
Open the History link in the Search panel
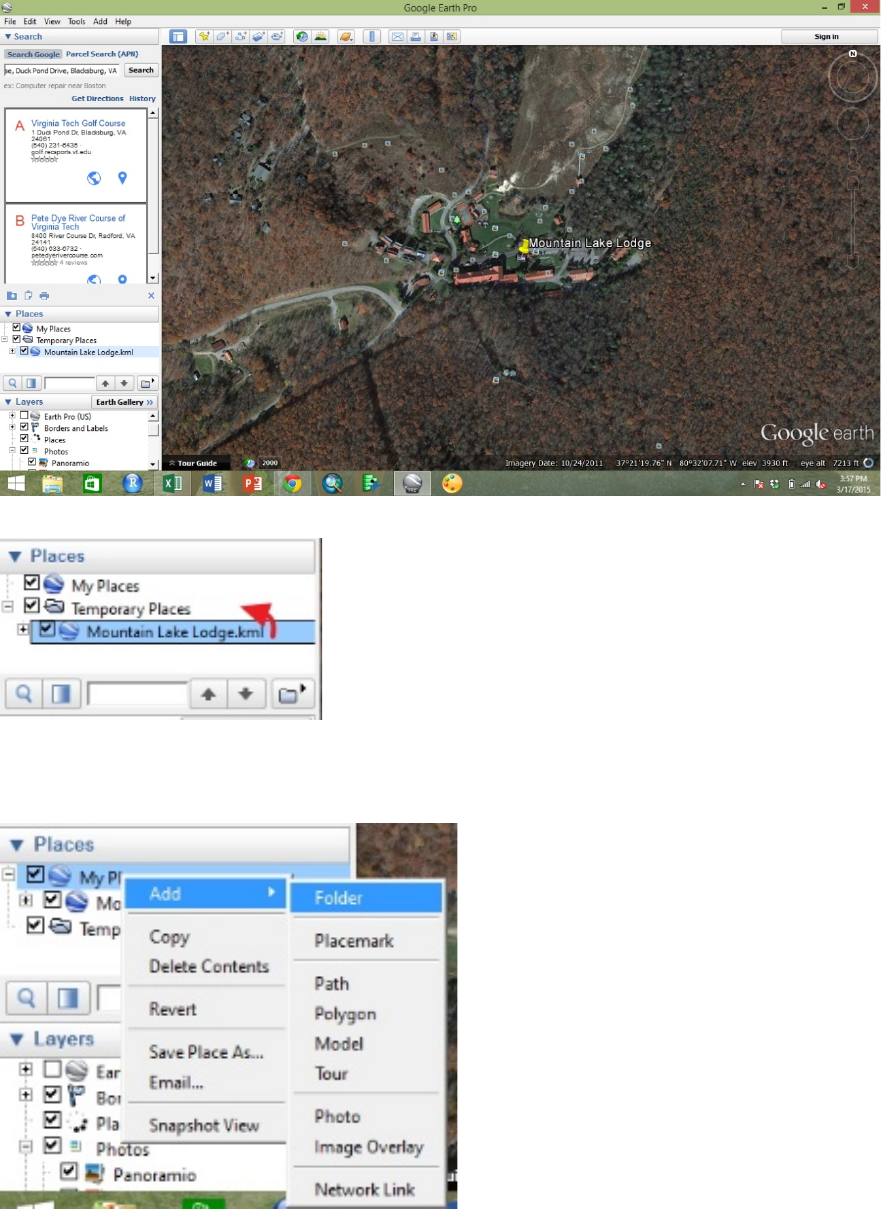point(142,99)
